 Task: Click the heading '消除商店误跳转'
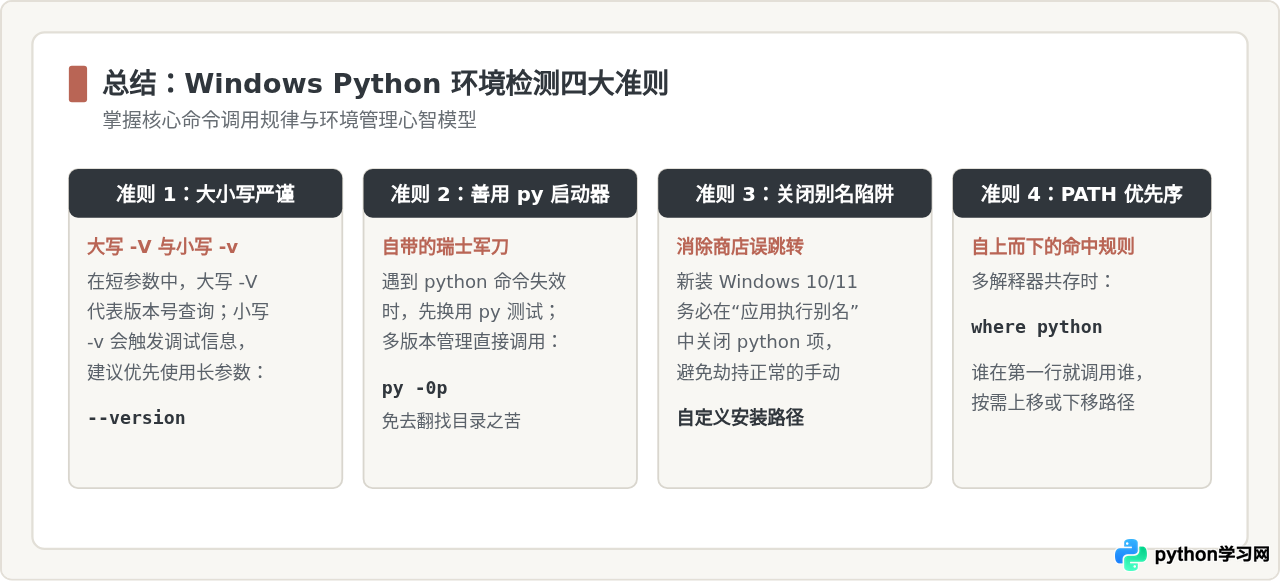tap(740, 247)
